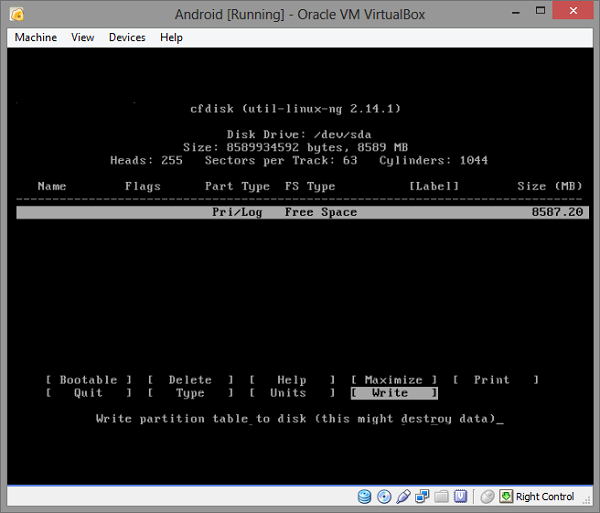Click the Heads: 255 text
The image size is (600, 513).
146,160
